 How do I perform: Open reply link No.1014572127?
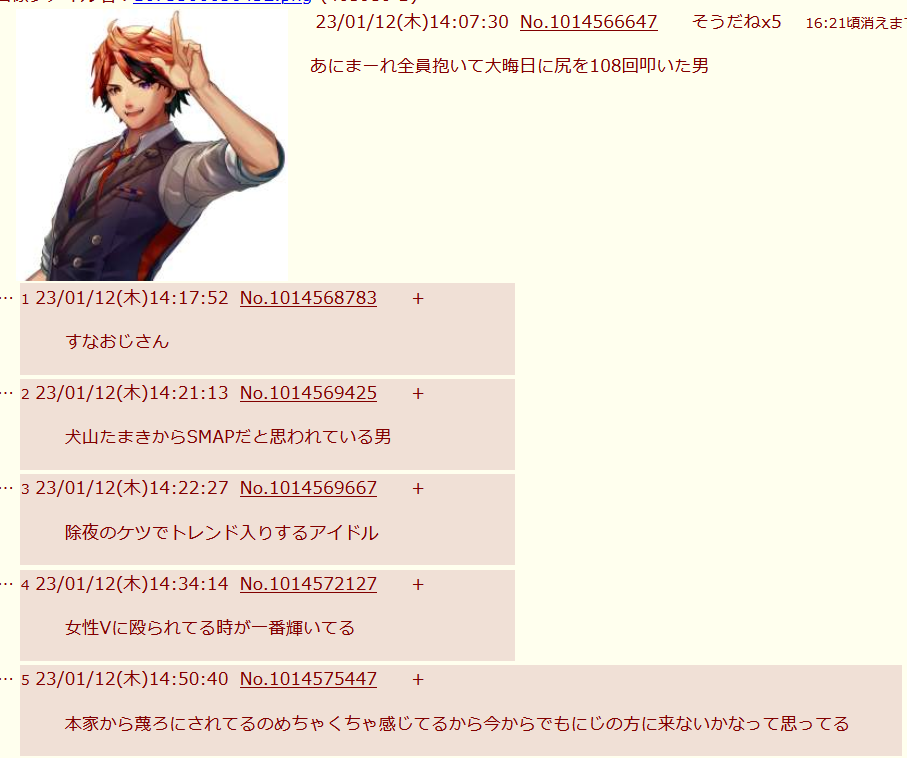pyautogui.click(x=308, y=584)
